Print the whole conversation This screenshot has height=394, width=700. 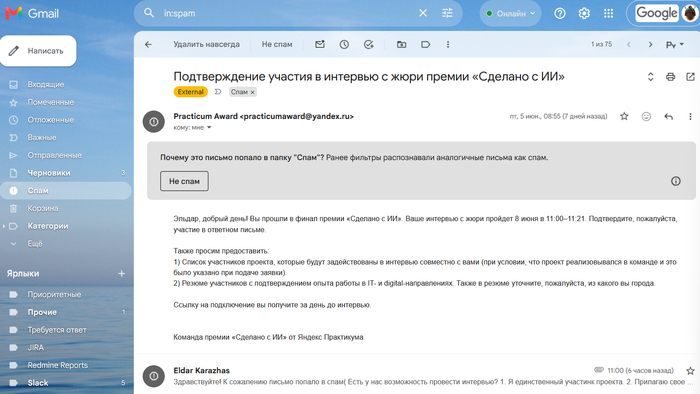[671, 77]
